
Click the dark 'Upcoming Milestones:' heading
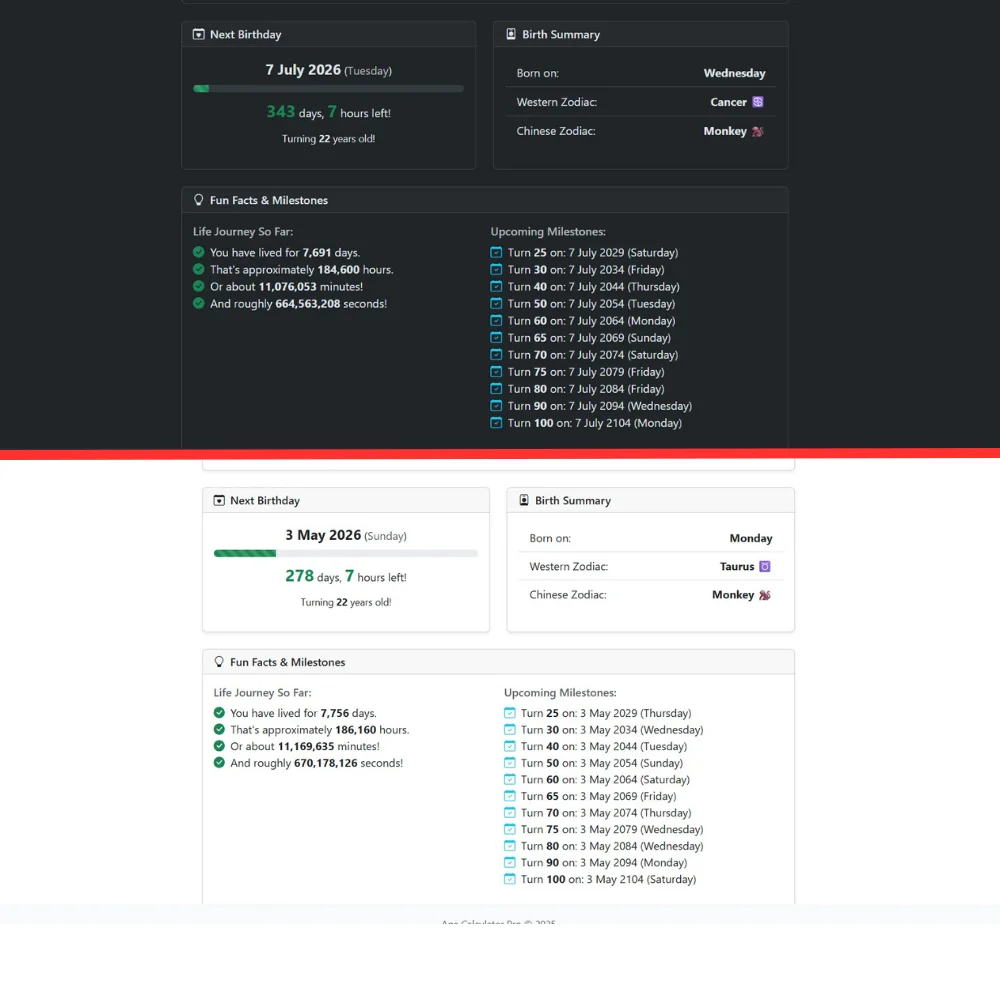pos(548,232)
